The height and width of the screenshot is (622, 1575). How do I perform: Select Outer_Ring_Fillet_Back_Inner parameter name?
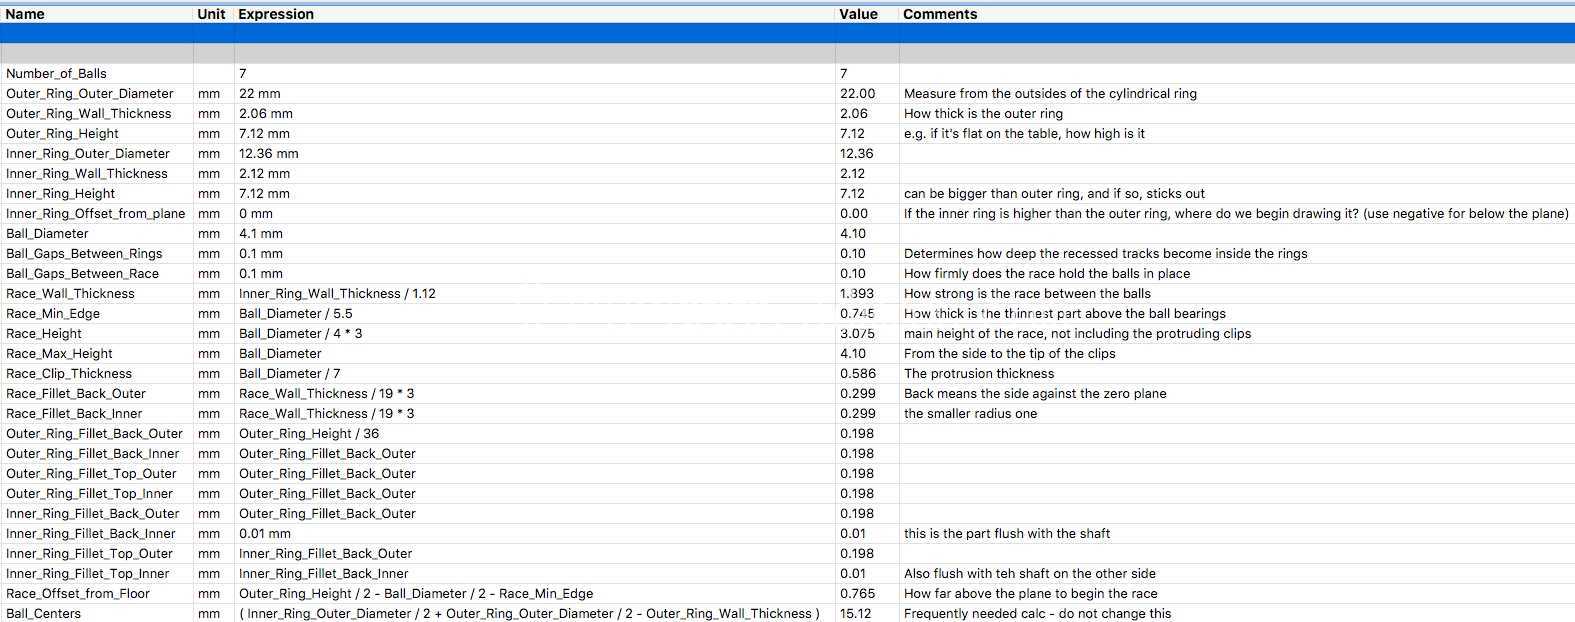pos(93,453)
